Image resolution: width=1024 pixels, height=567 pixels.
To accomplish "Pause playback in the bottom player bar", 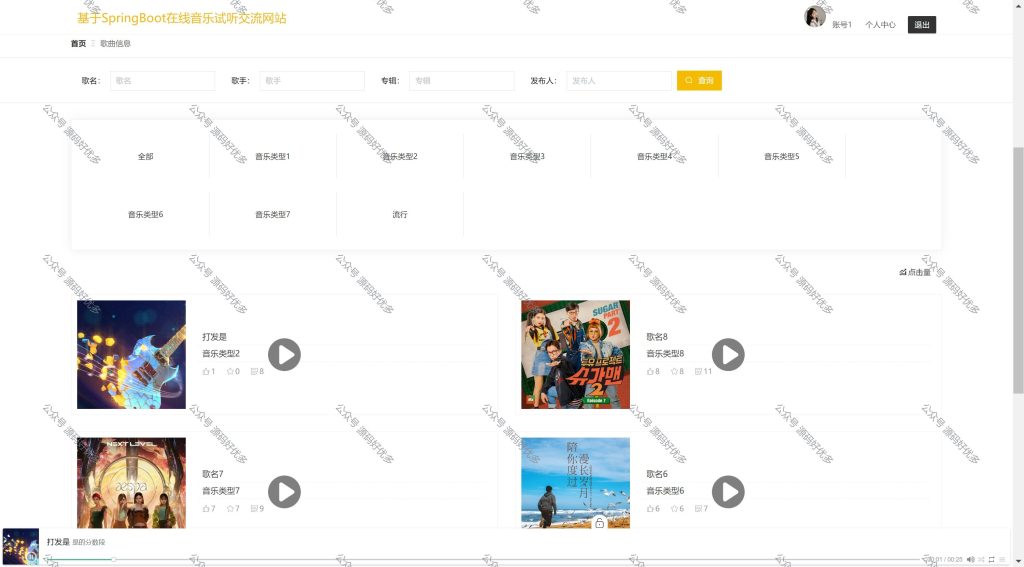I will pyautogui.click(x=32, y=557).
